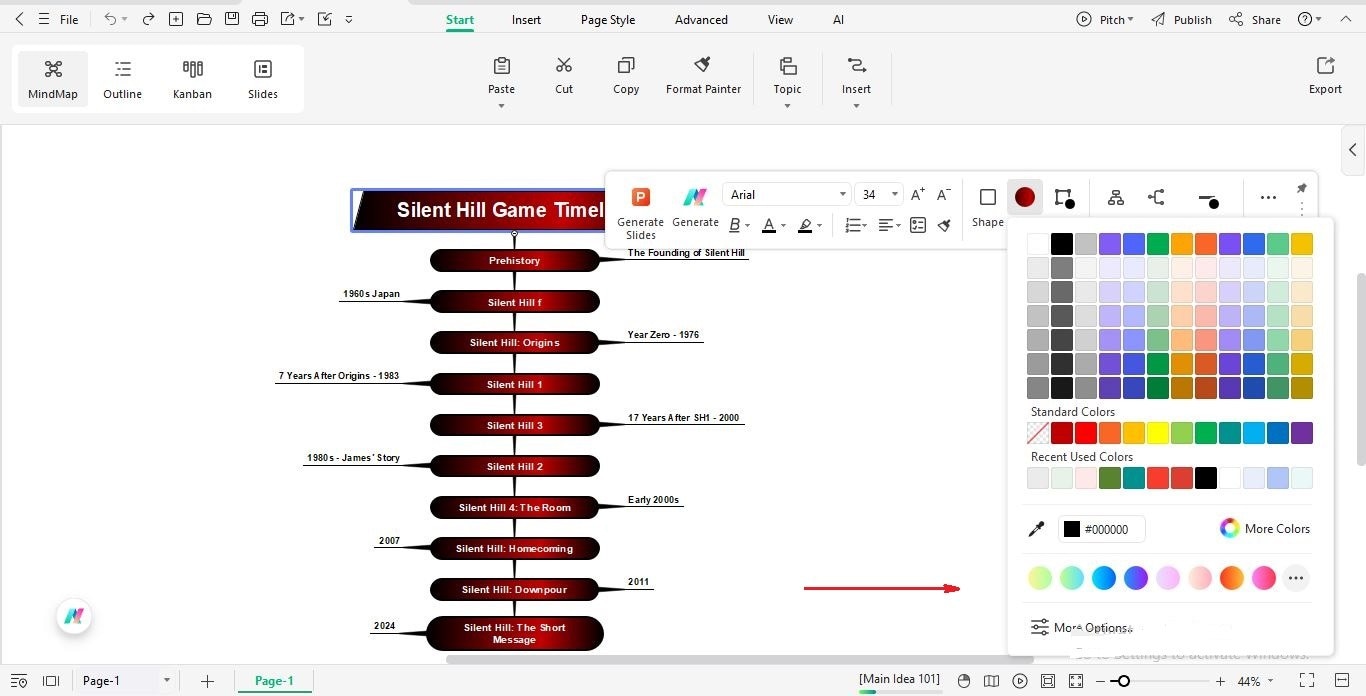Click the border style icon in floating toolbar
The image size is (1366, 696).
tap(1064, 198)
